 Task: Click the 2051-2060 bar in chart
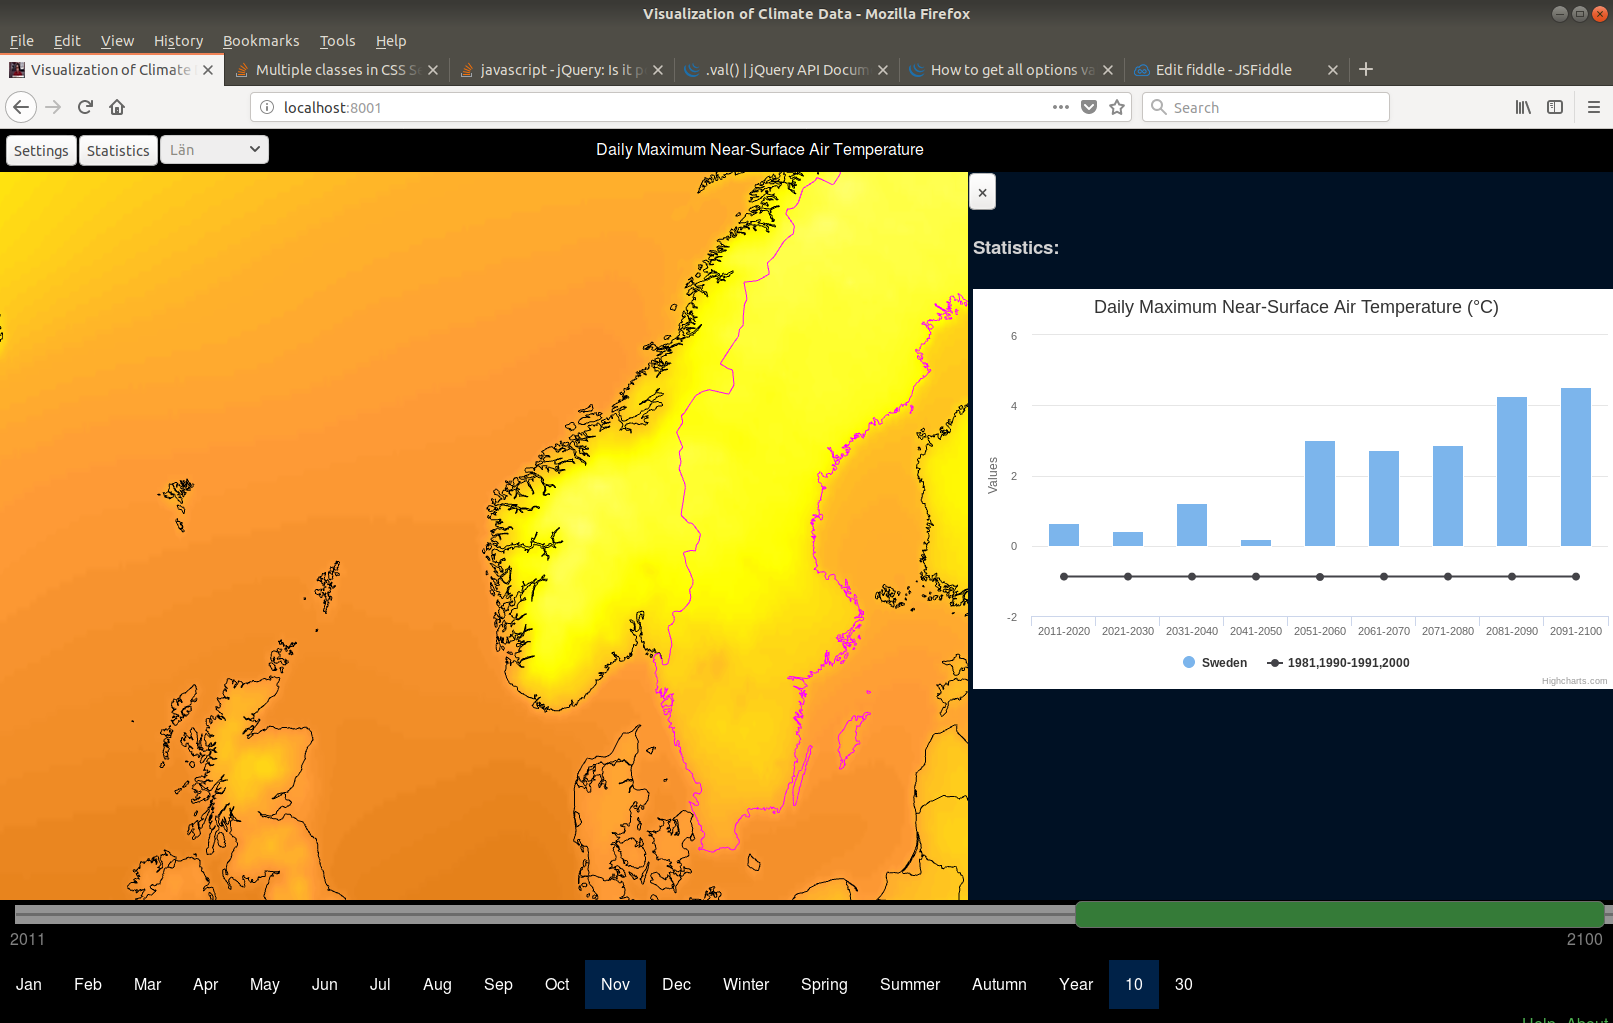pyautogui.click(x=1320, y=493)
